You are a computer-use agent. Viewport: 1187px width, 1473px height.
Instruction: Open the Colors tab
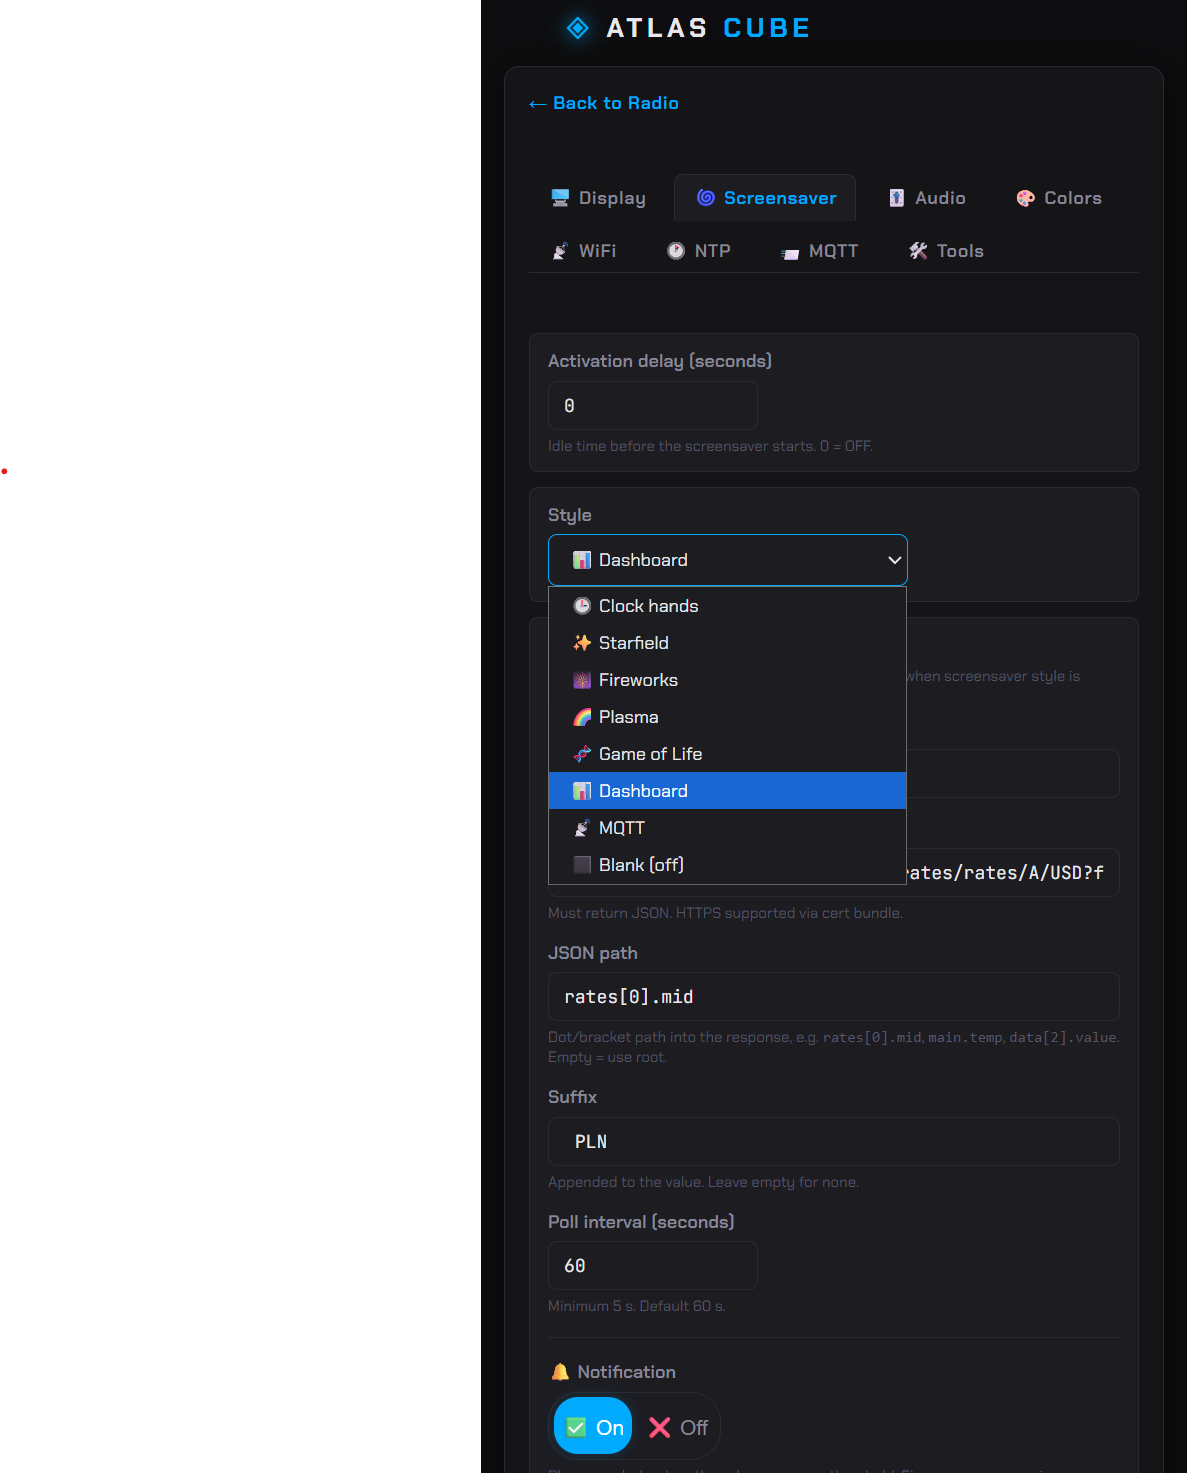pos(1059,198)
